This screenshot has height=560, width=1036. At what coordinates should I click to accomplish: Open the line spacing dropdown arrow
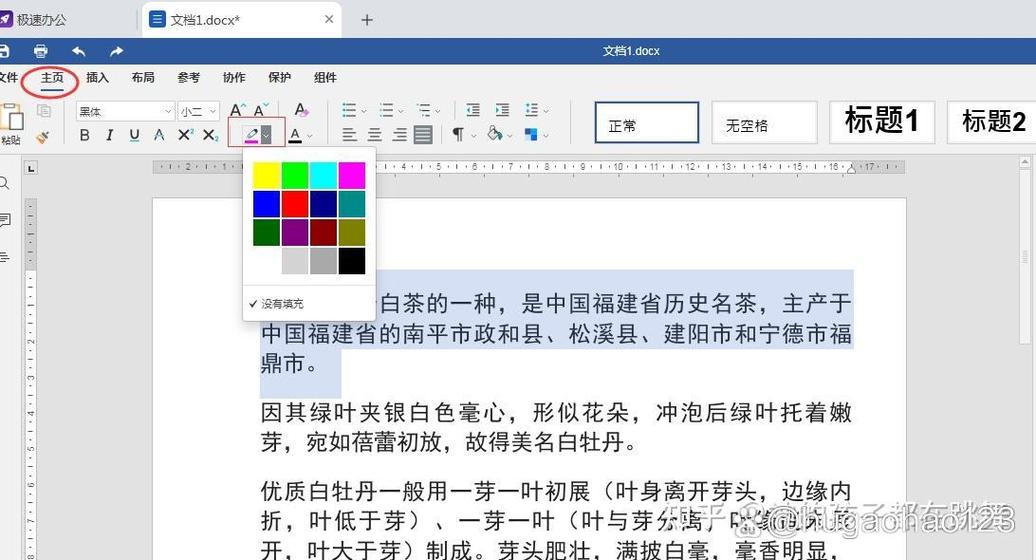tap(546, 112)
